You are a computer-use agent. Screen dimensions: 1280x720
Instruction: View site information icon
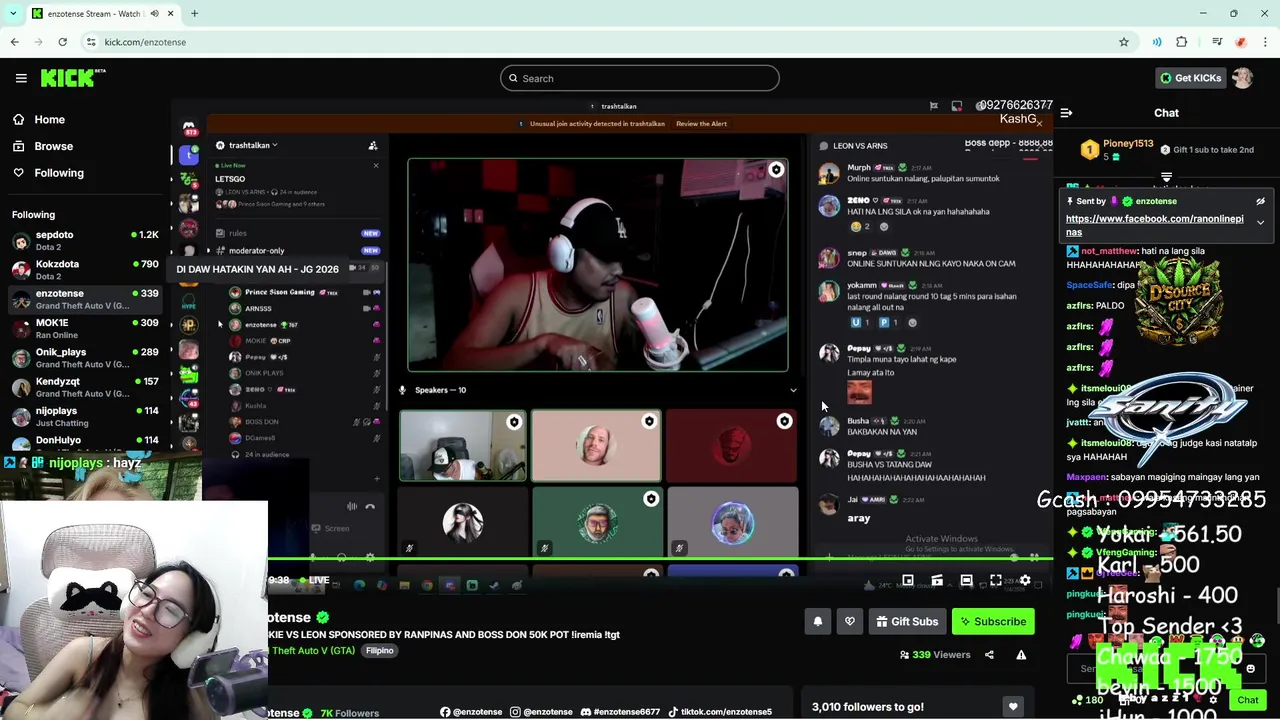tap(91, 42)
